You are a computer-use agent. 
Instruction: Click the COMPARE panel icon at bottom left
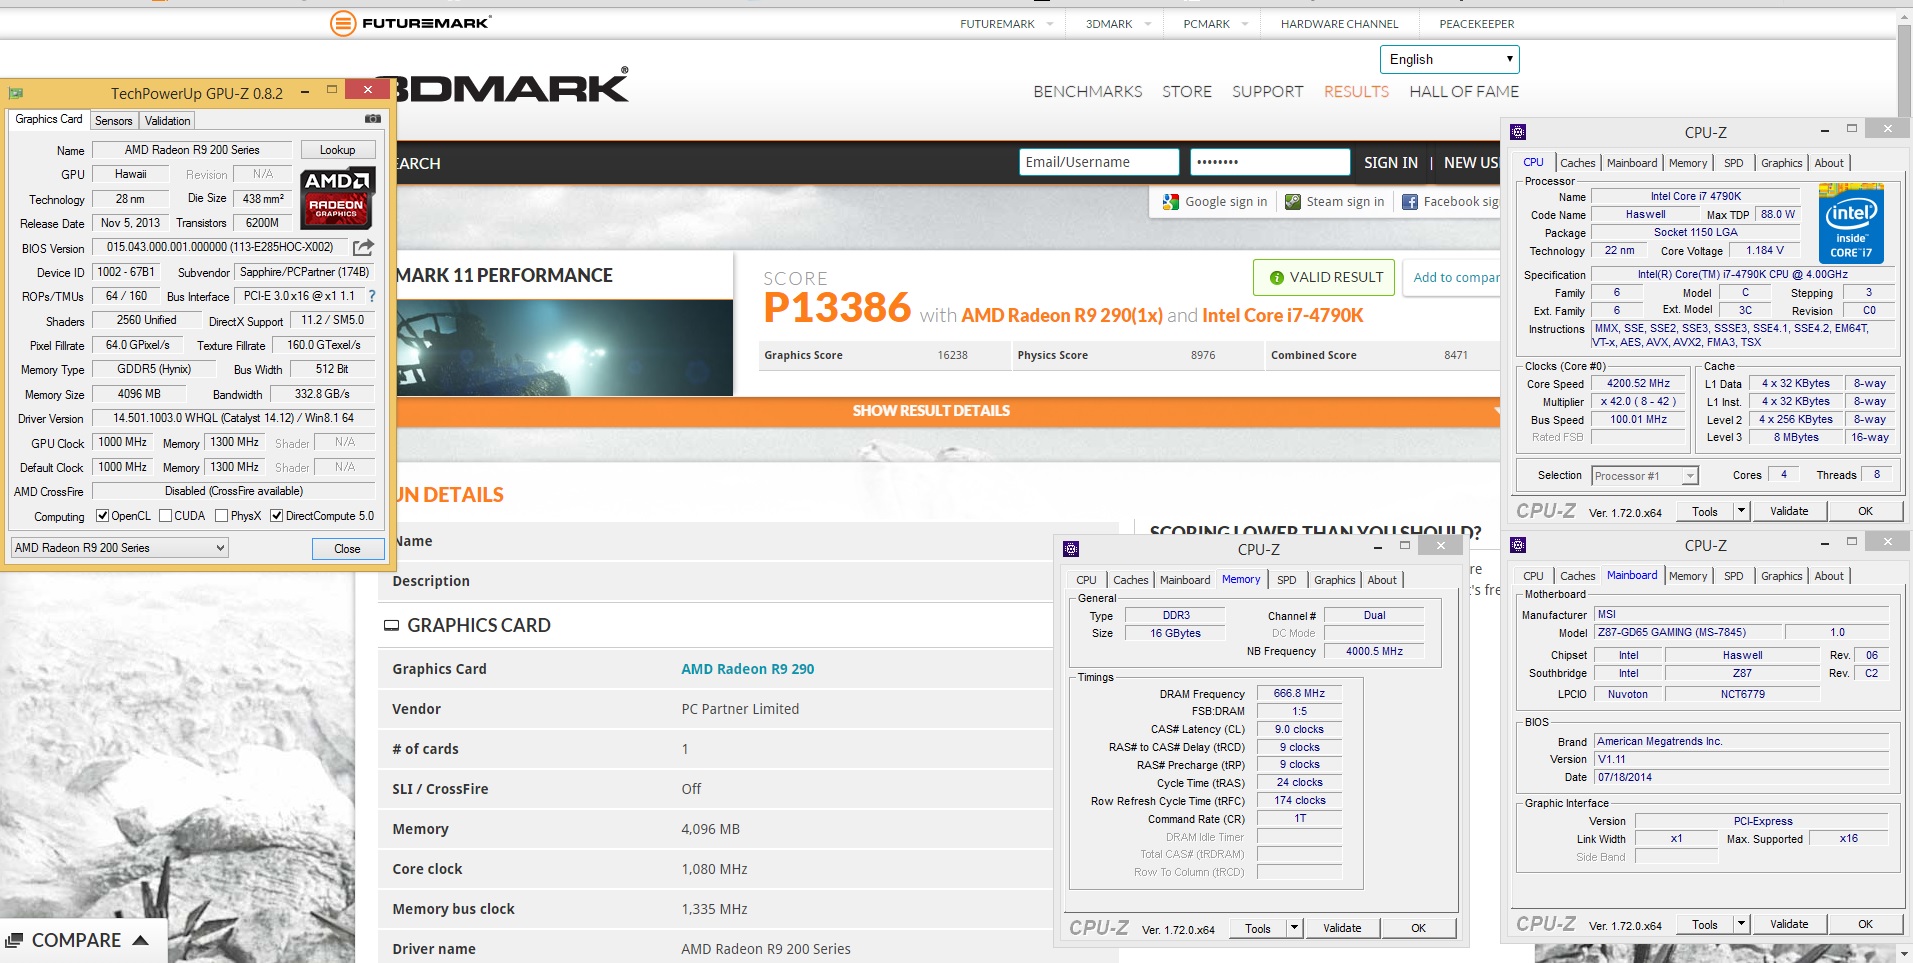pos(14,940)
